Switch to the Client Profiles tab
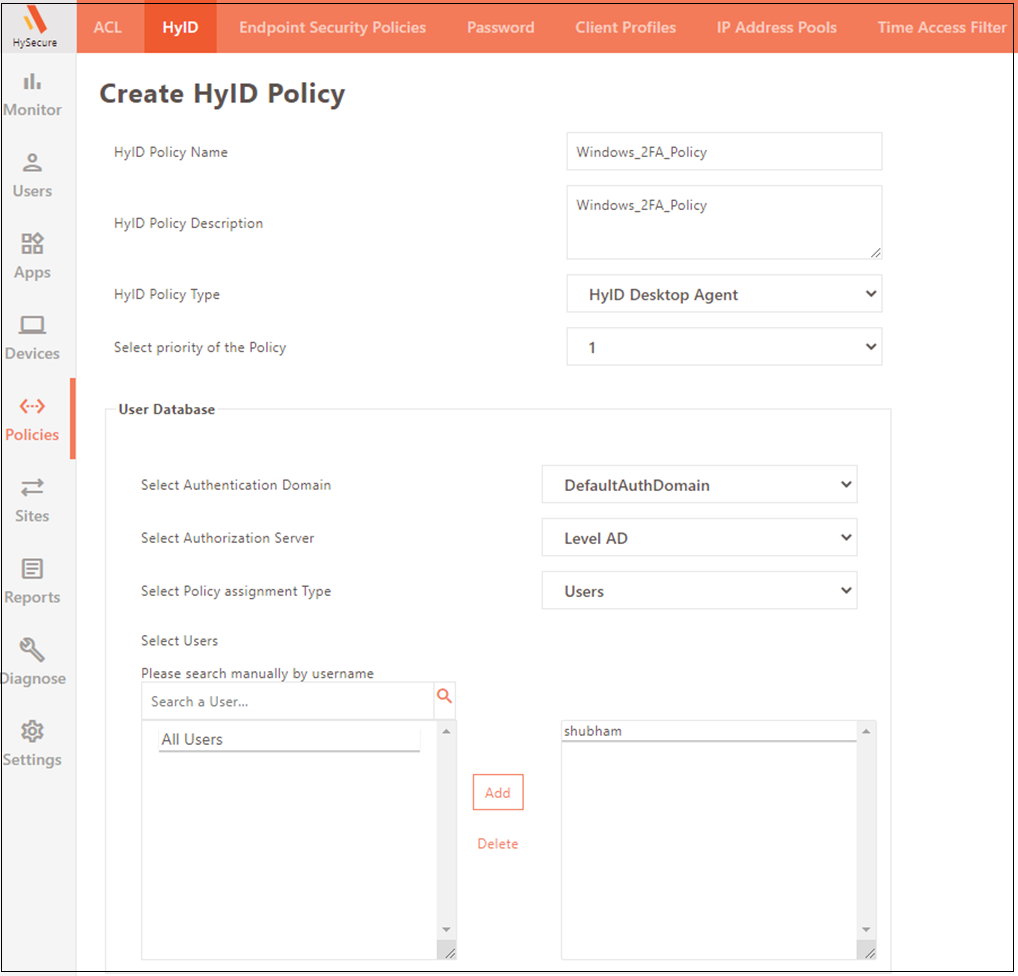The width and height of the screenshot is (1018, 976). point(625,27)
